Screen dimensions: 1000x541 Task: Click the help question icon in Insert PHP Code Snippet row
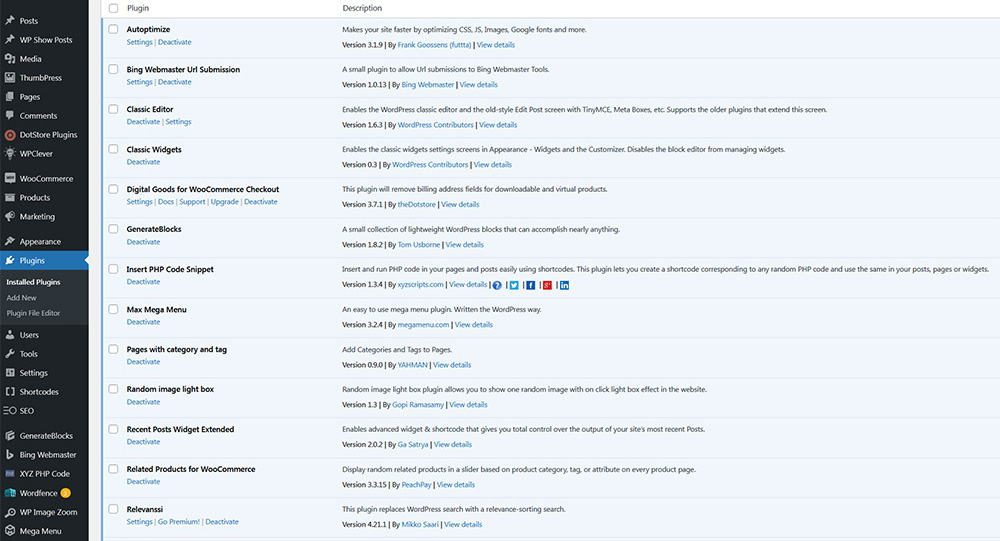[497, 285]
